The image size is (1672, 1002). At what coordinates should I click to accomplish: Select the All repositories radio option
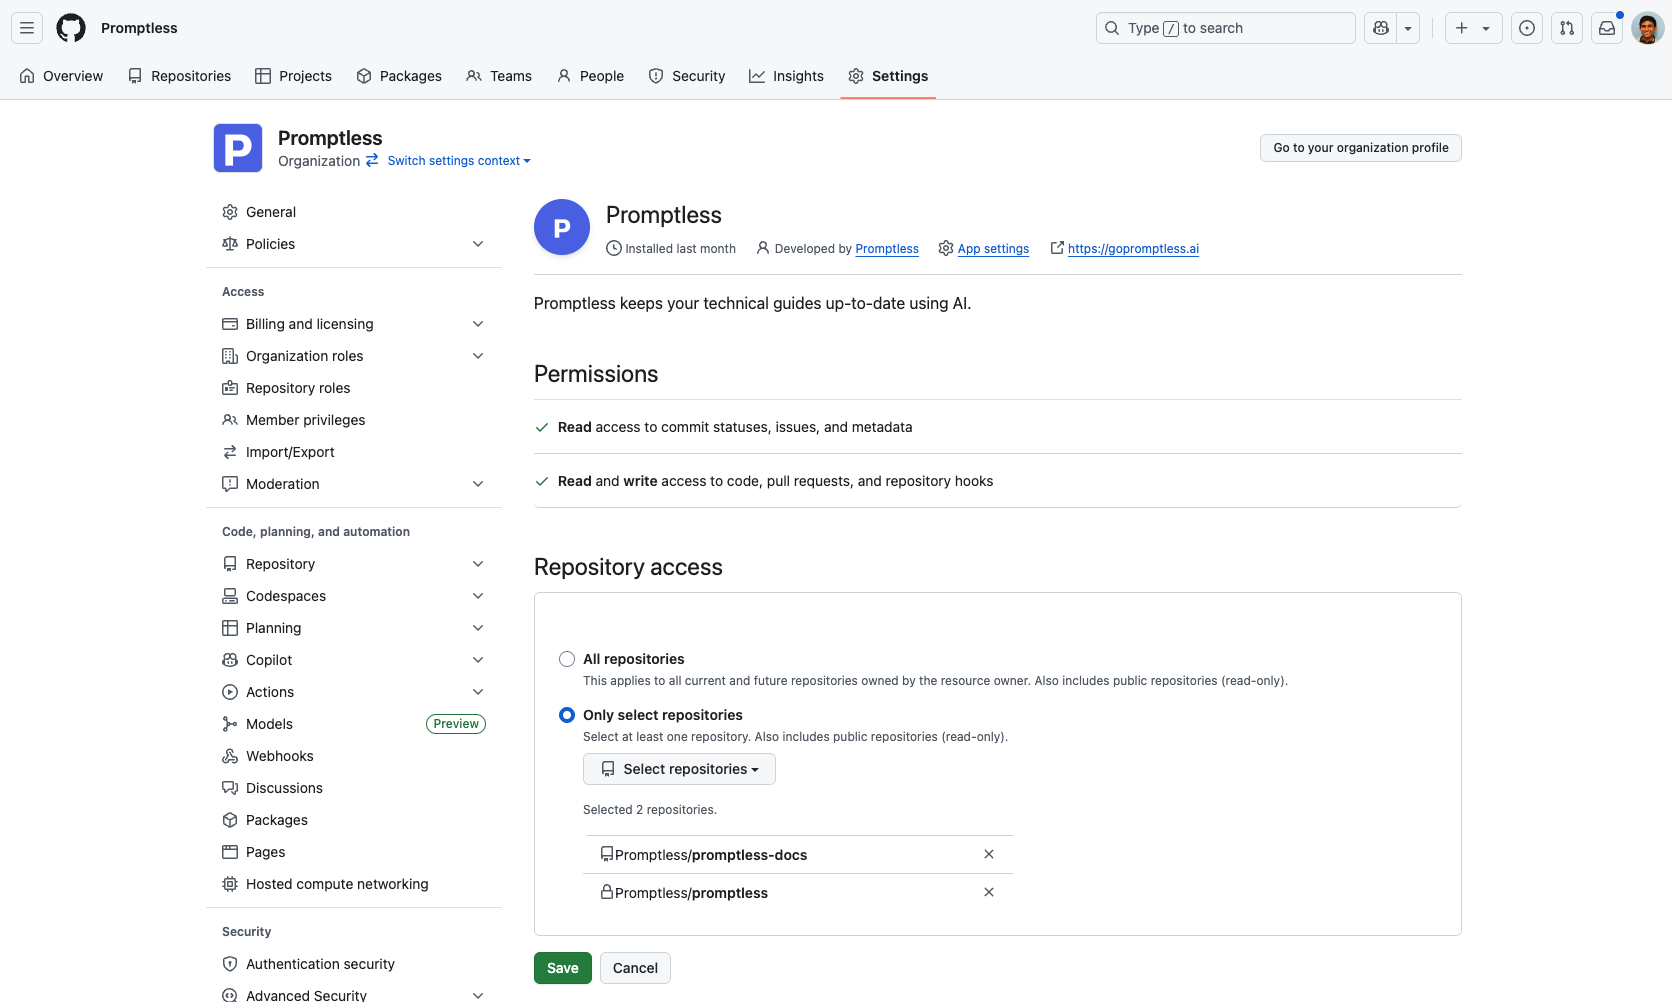[x=567, y=659]
